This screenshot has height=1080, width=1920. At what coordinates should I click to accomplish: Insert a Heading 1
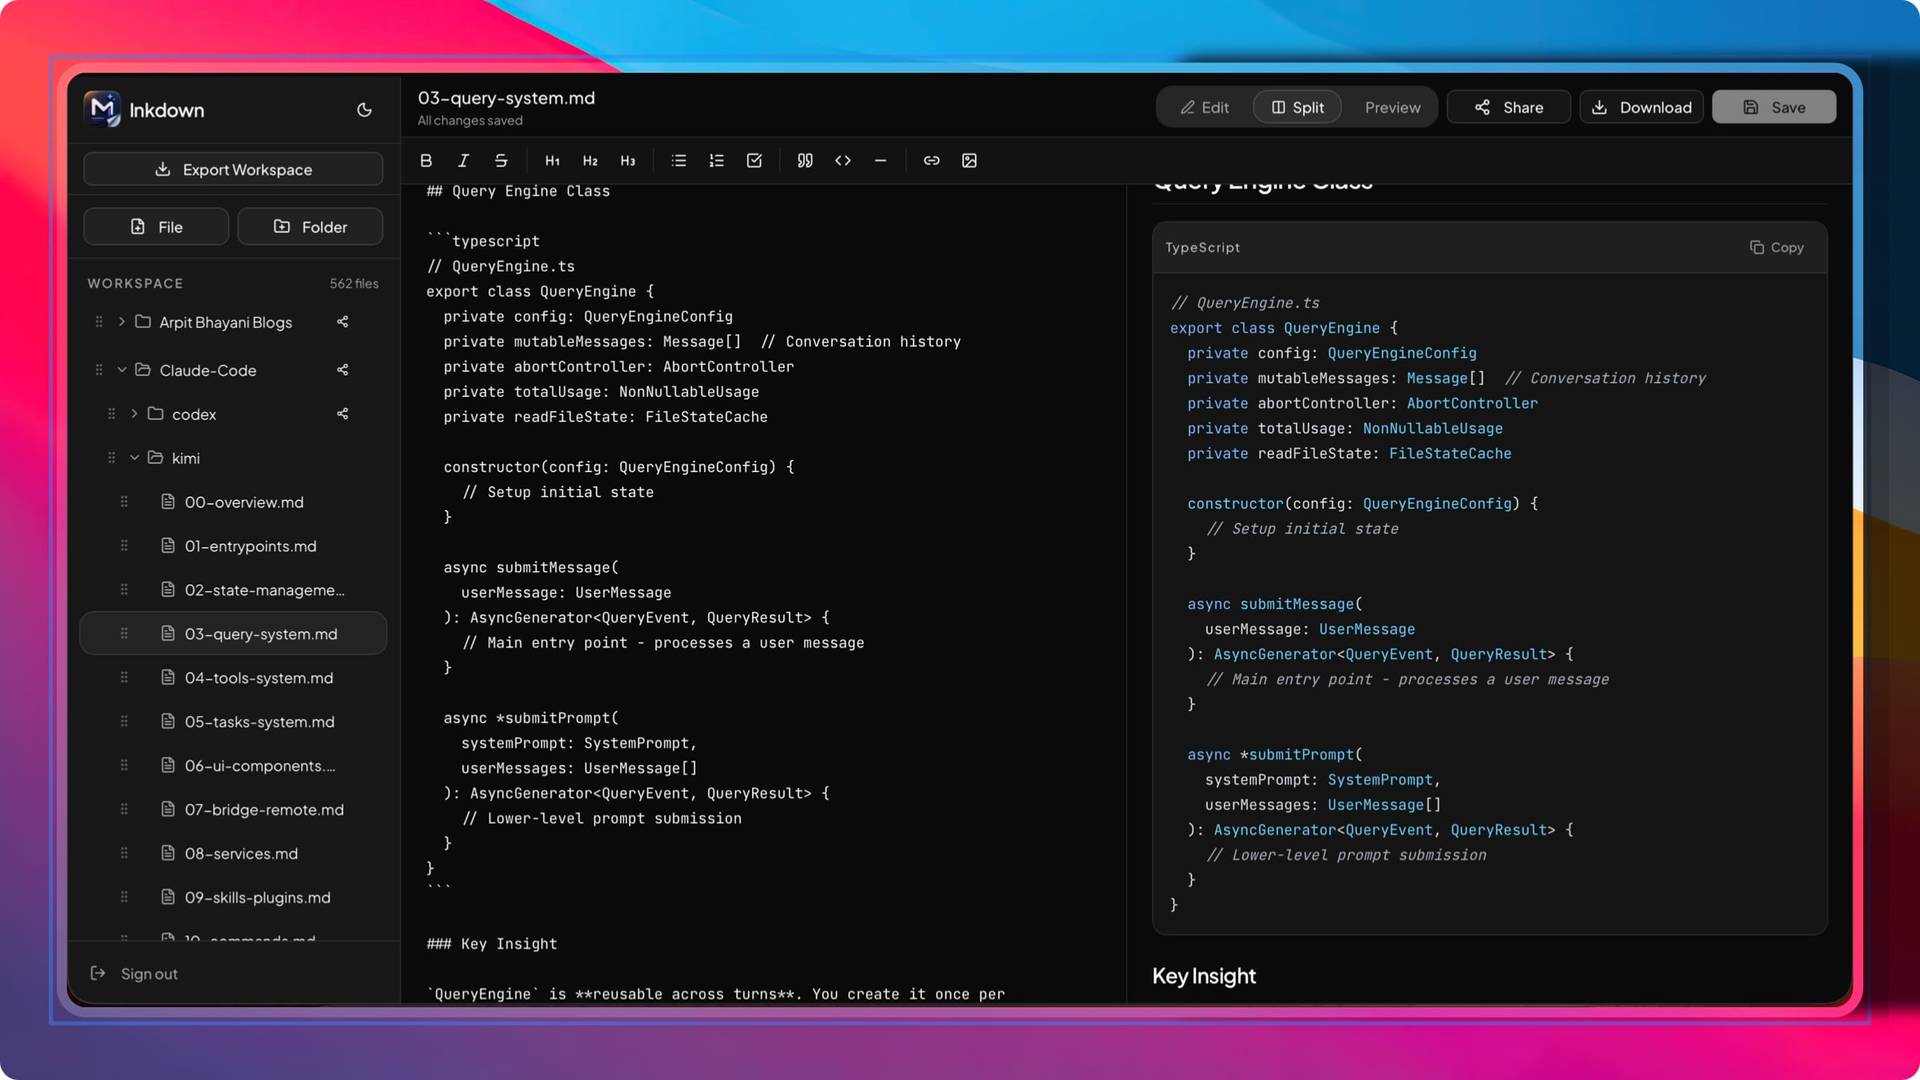552,160
